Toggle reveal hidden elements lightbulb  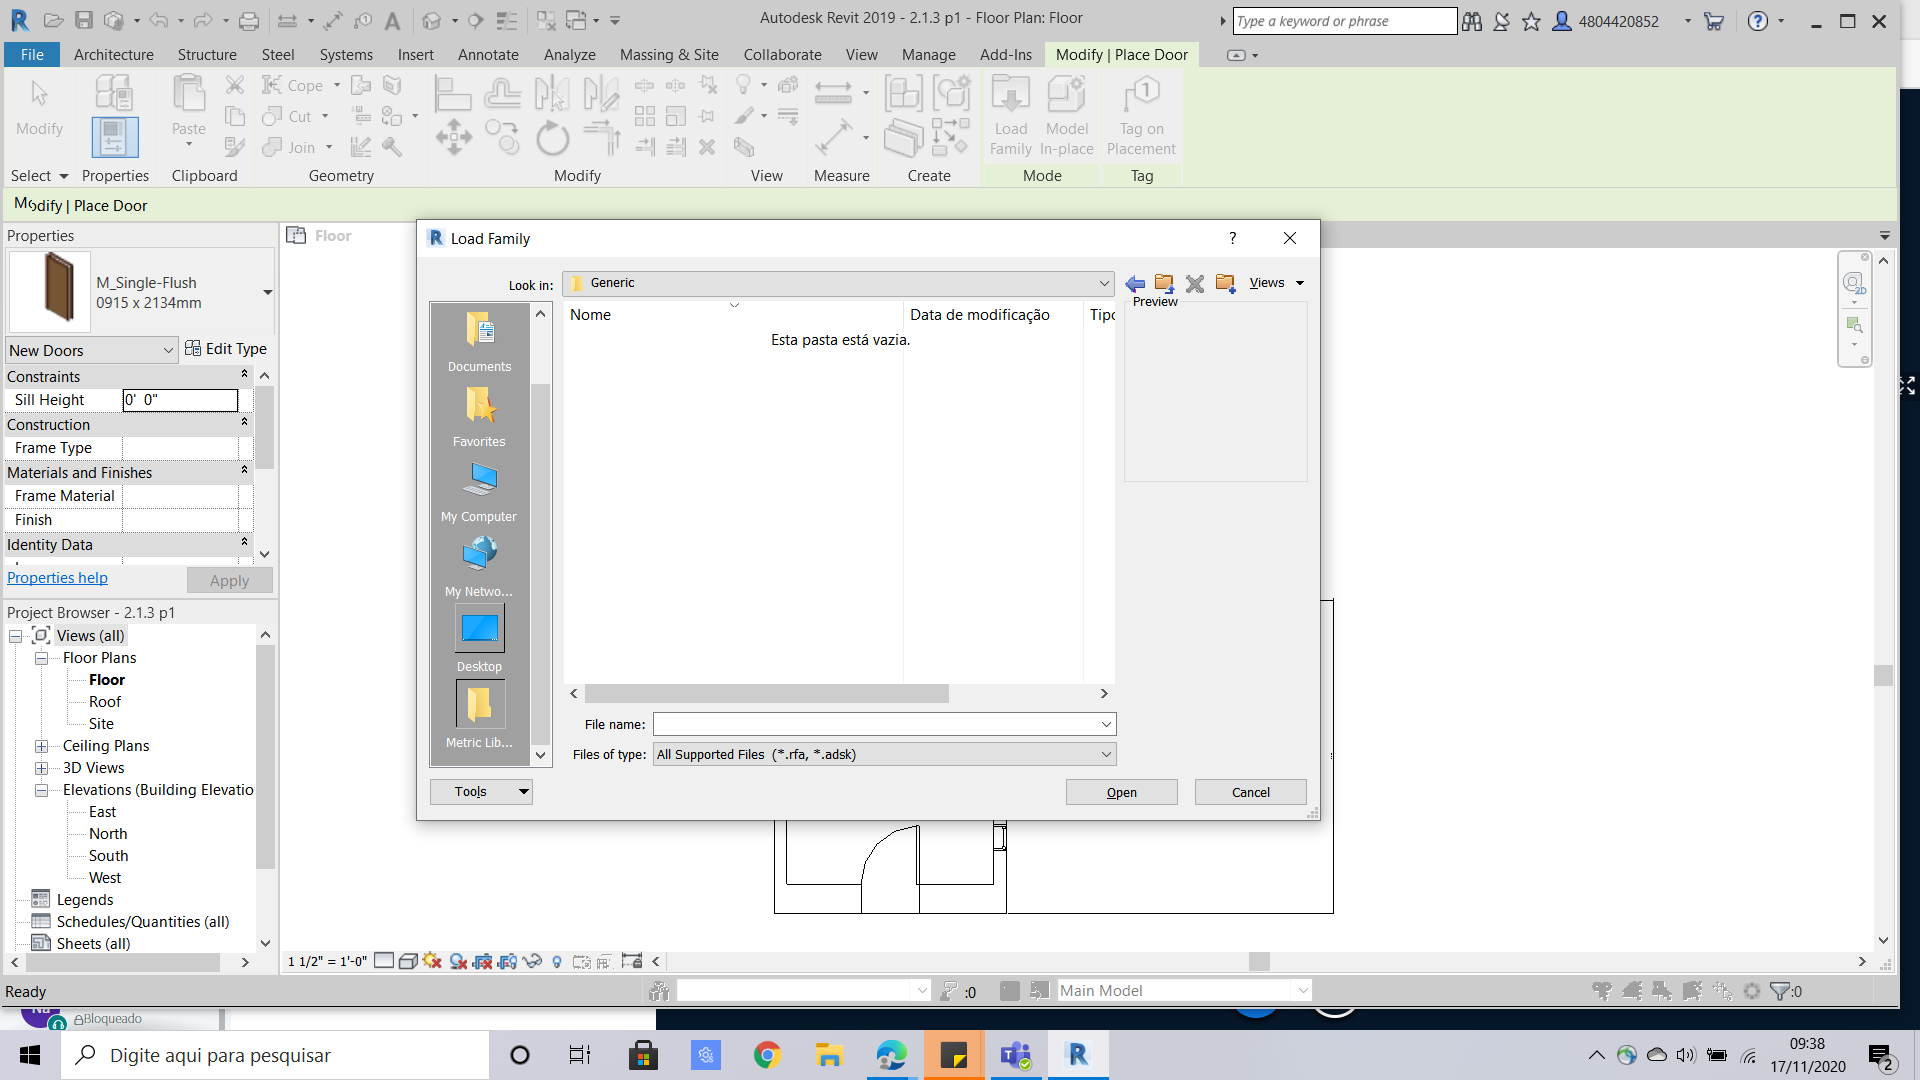557,962
